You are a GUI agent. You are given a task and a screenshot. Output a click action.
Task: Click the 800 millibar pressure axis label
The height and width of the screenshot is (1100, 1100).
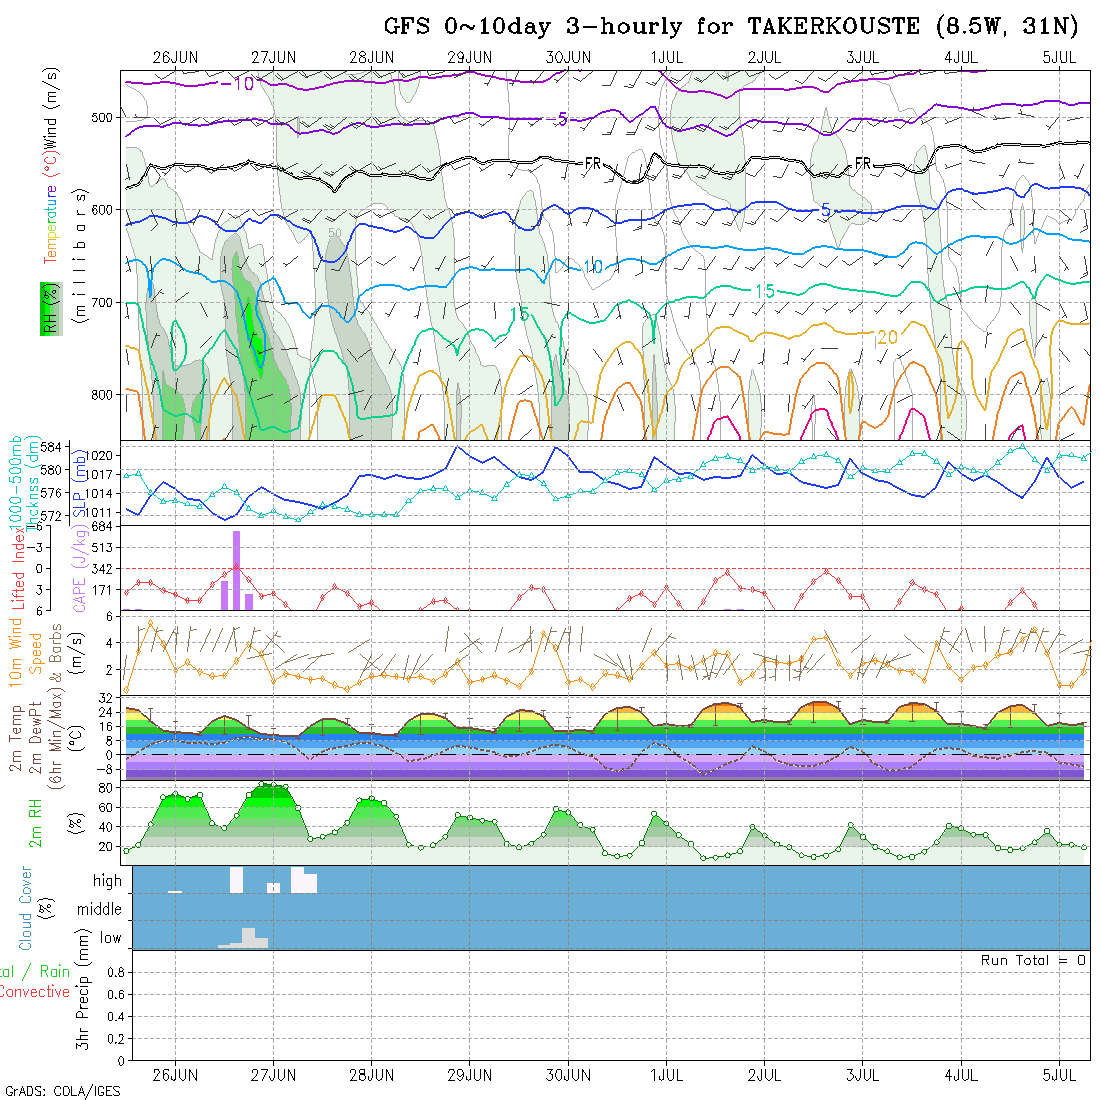103,394
